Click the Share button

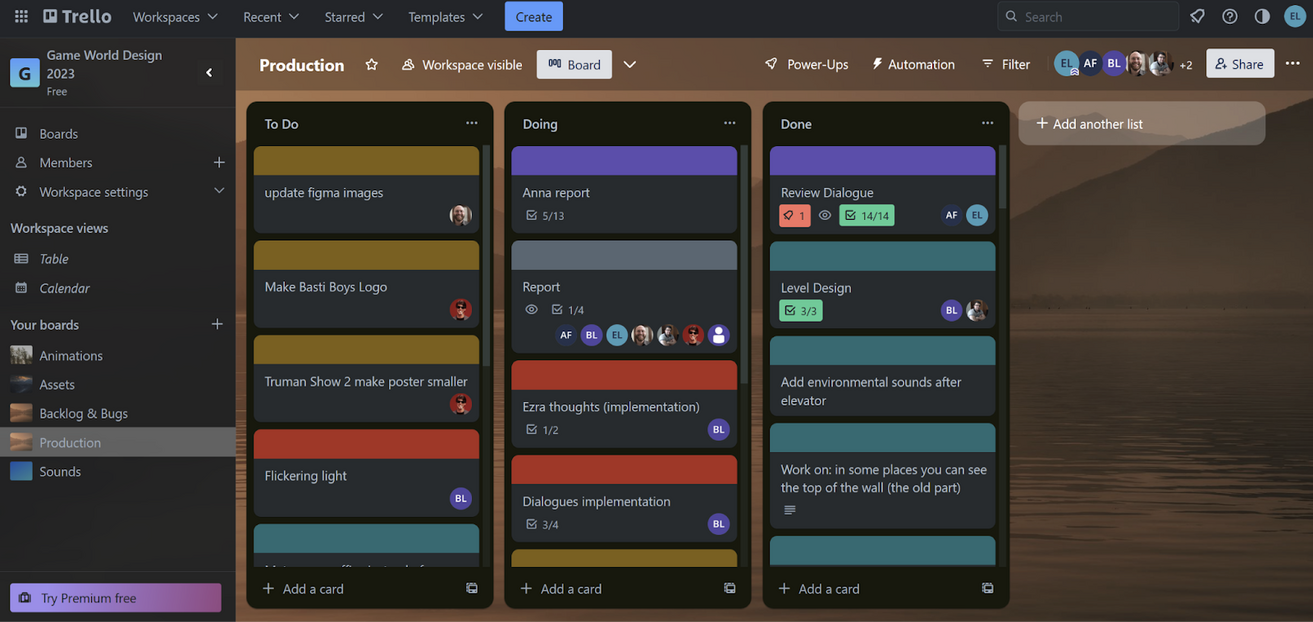[1239, 64]
